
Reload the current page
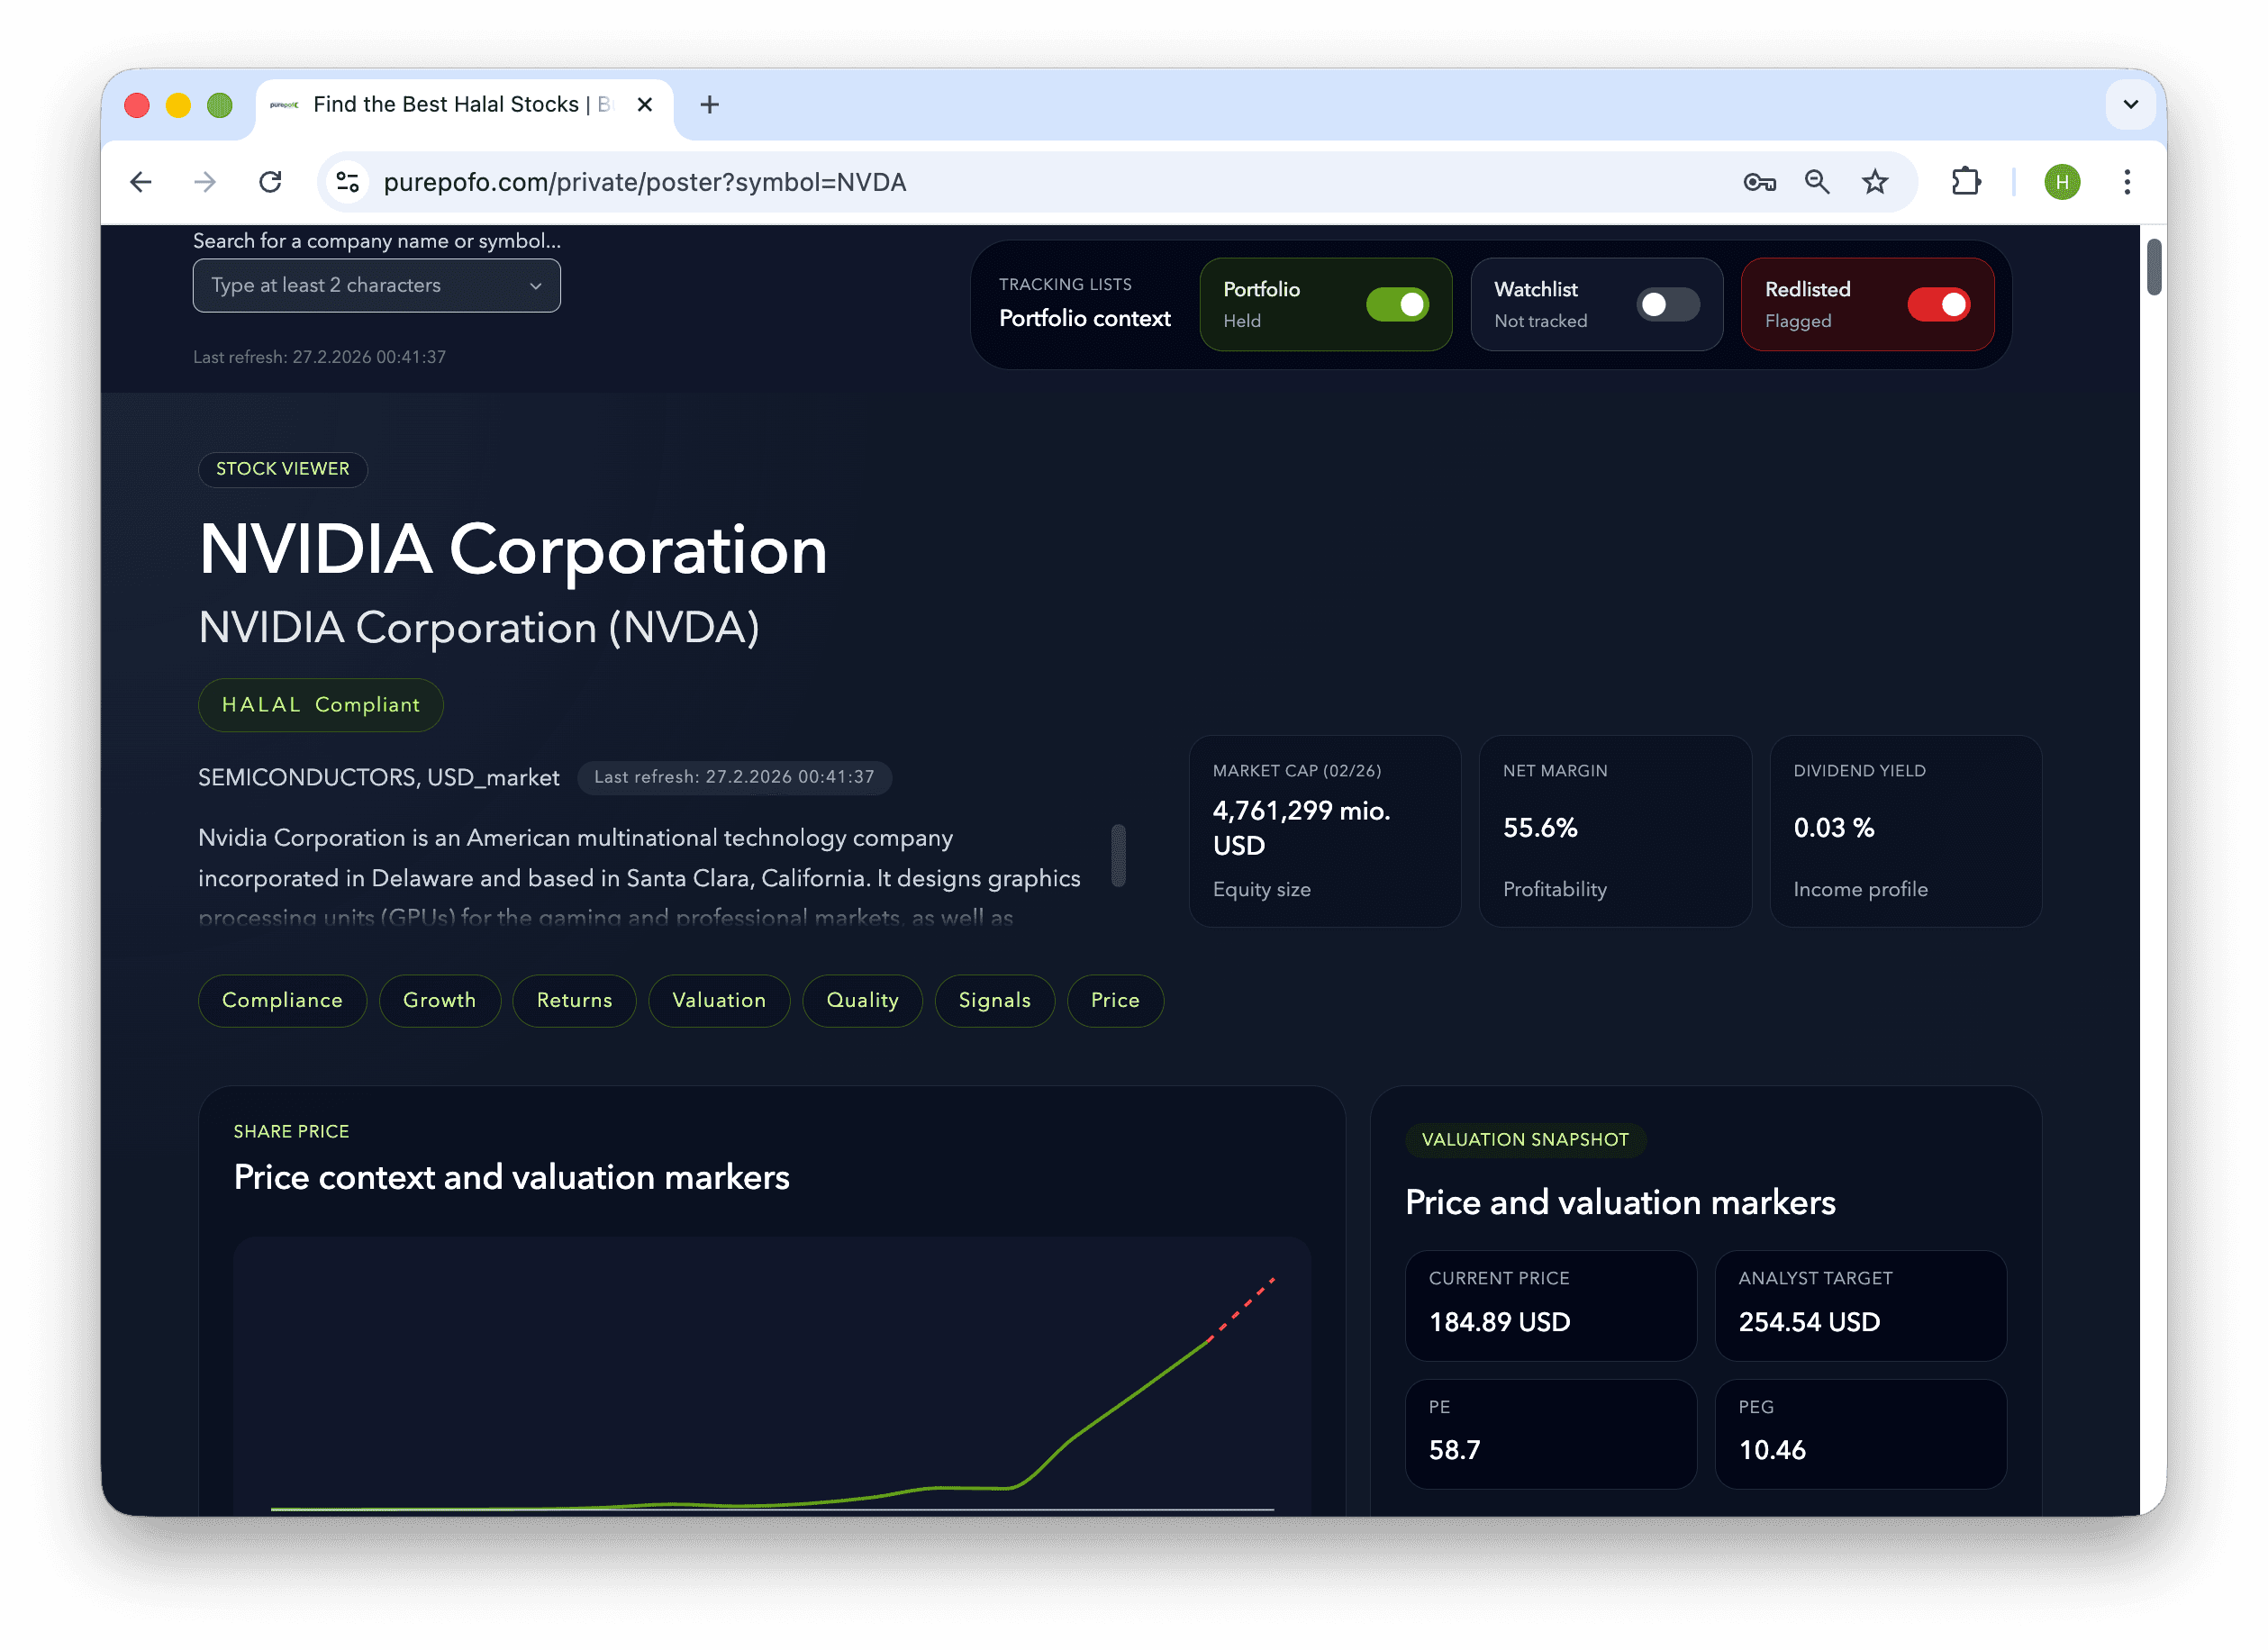271,182
